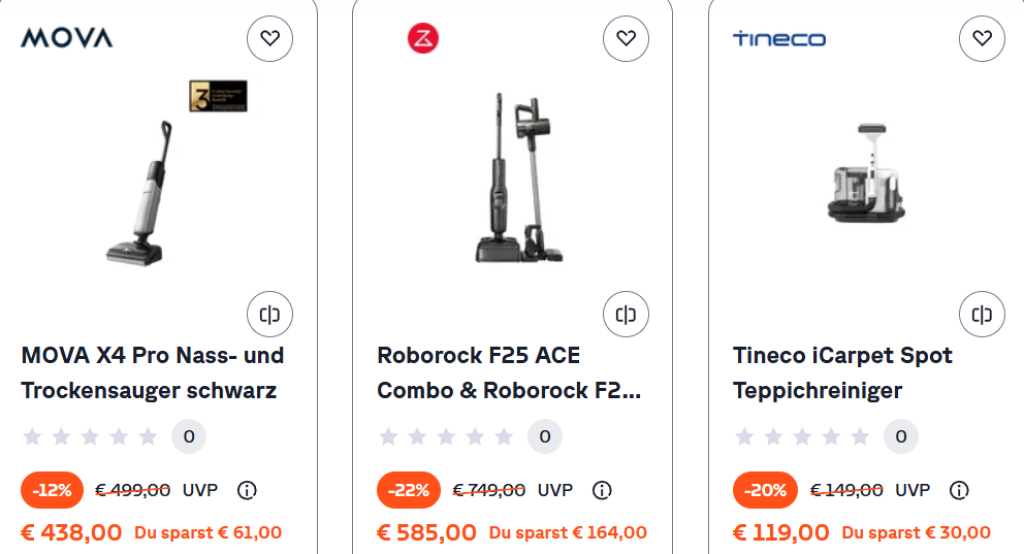The height and width of the screenshot is (554, 1024).
Task: Add MOVA X4 Pro to wishlist
Action: click(270, 39)
